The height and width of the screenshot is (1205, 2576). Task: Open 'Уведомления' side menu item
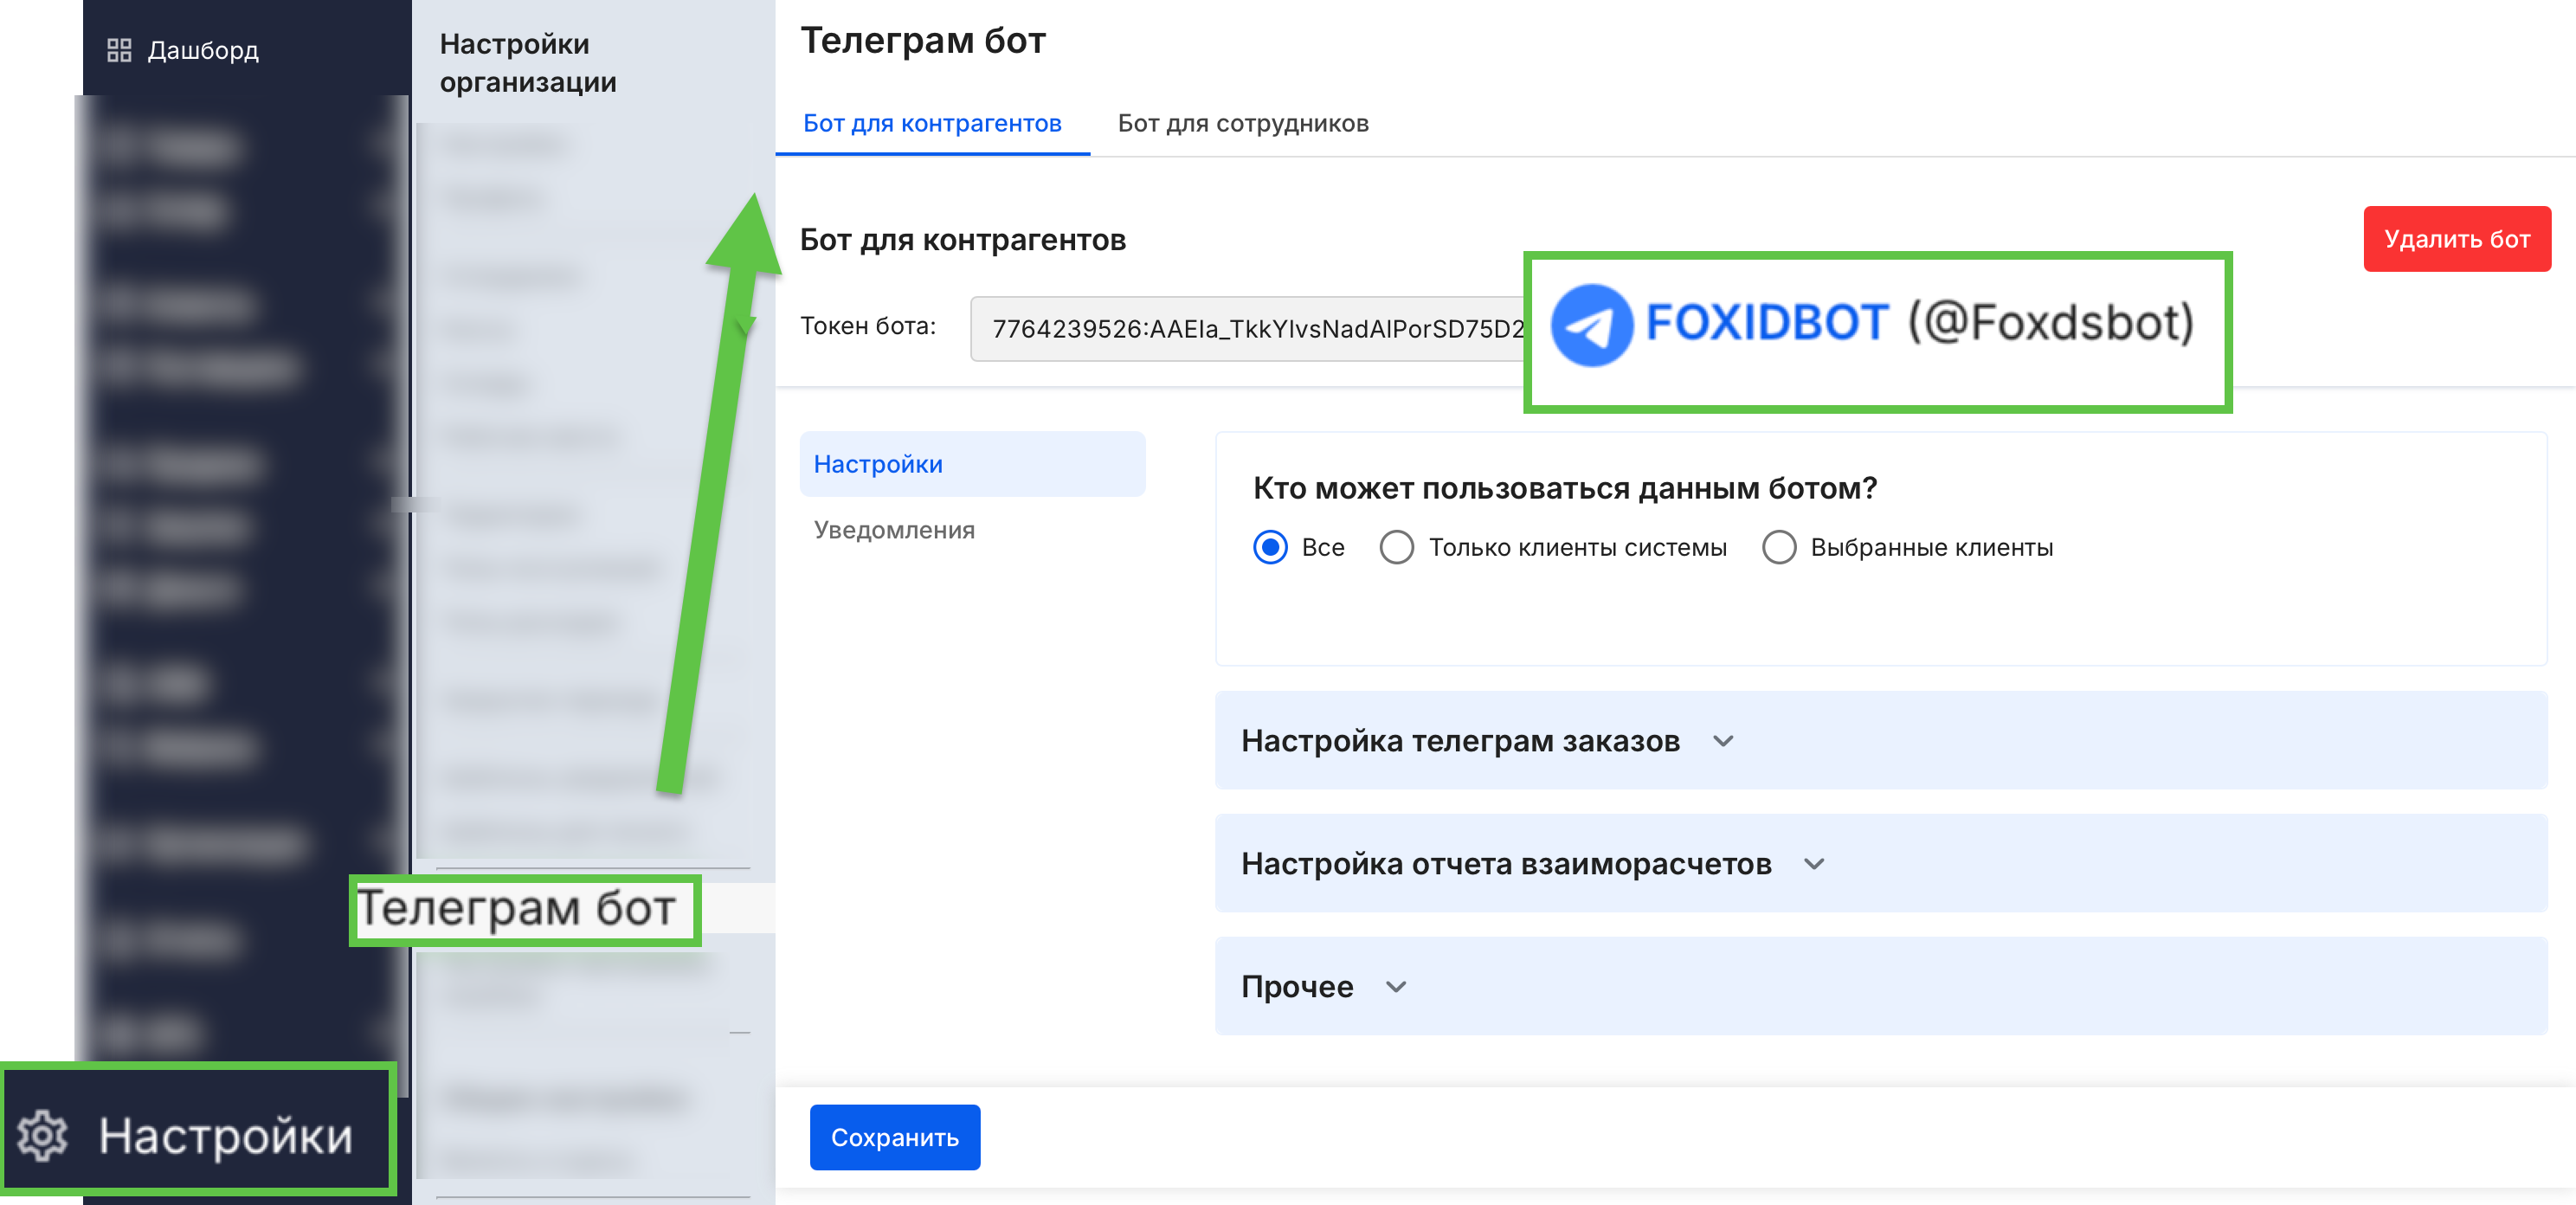pyautogui.click(x=893, y=530)
